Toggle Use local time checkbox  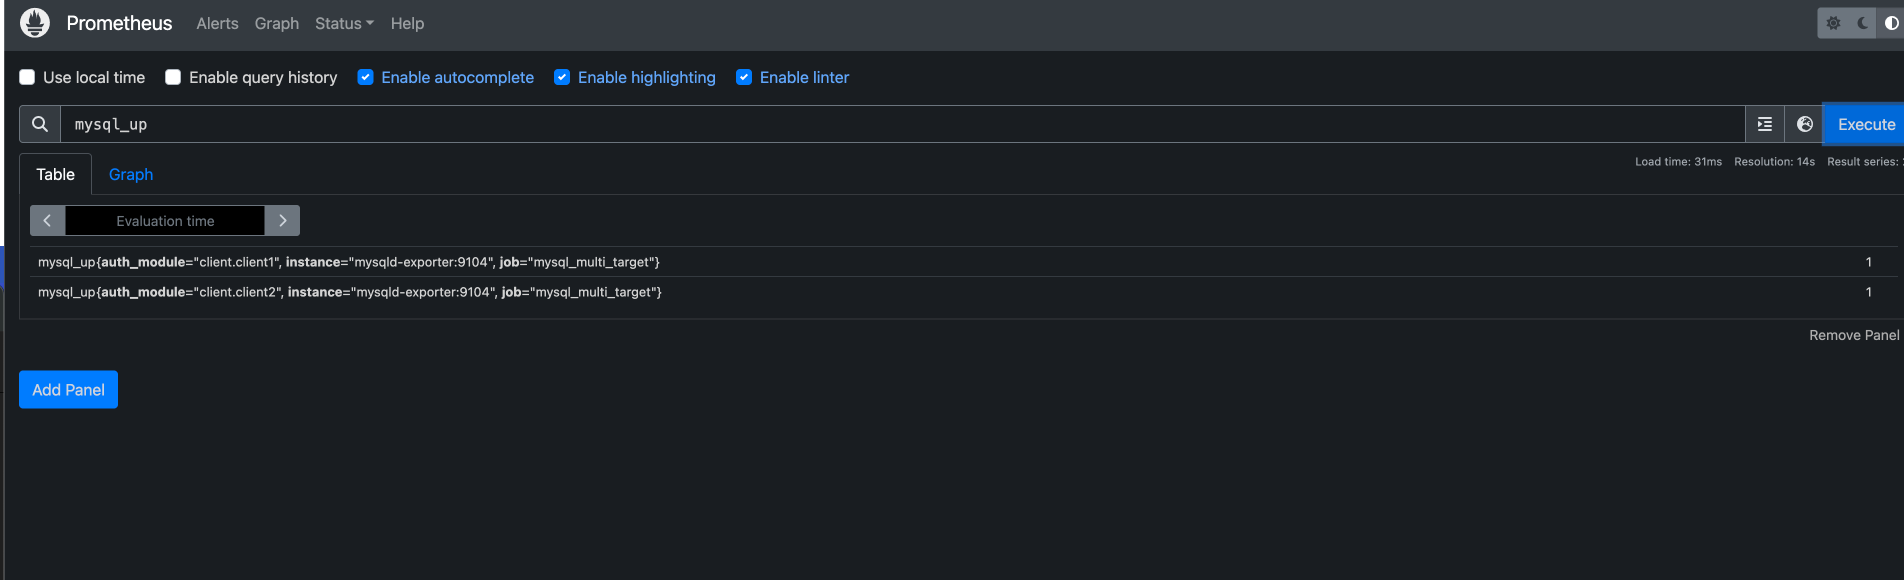(27, 77)
